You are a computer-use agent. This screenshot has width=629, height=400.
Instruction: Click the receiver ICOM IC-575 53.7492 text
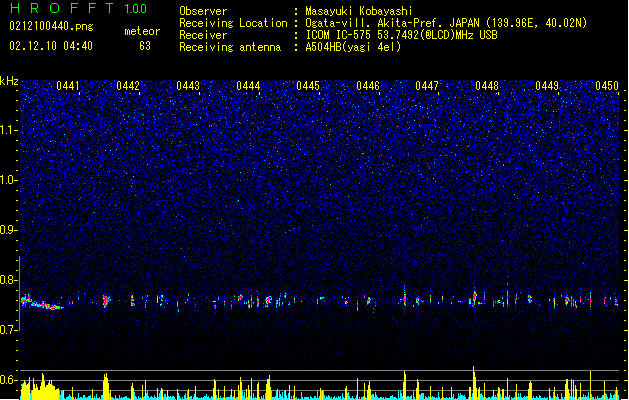401,35
